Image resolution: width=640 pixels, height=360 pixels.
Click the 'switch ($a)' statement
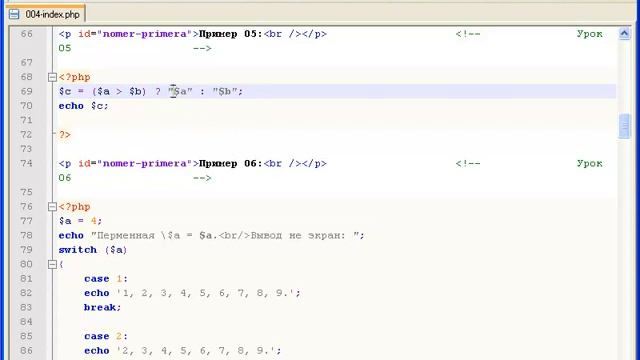pos(93,250)
